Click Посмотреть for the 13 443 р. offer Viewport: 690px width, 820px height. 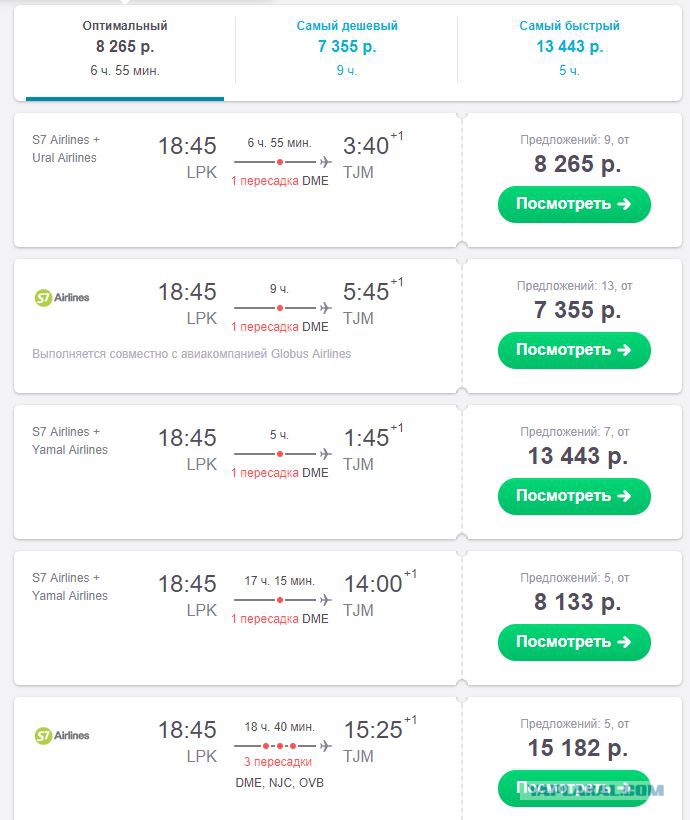574,496
